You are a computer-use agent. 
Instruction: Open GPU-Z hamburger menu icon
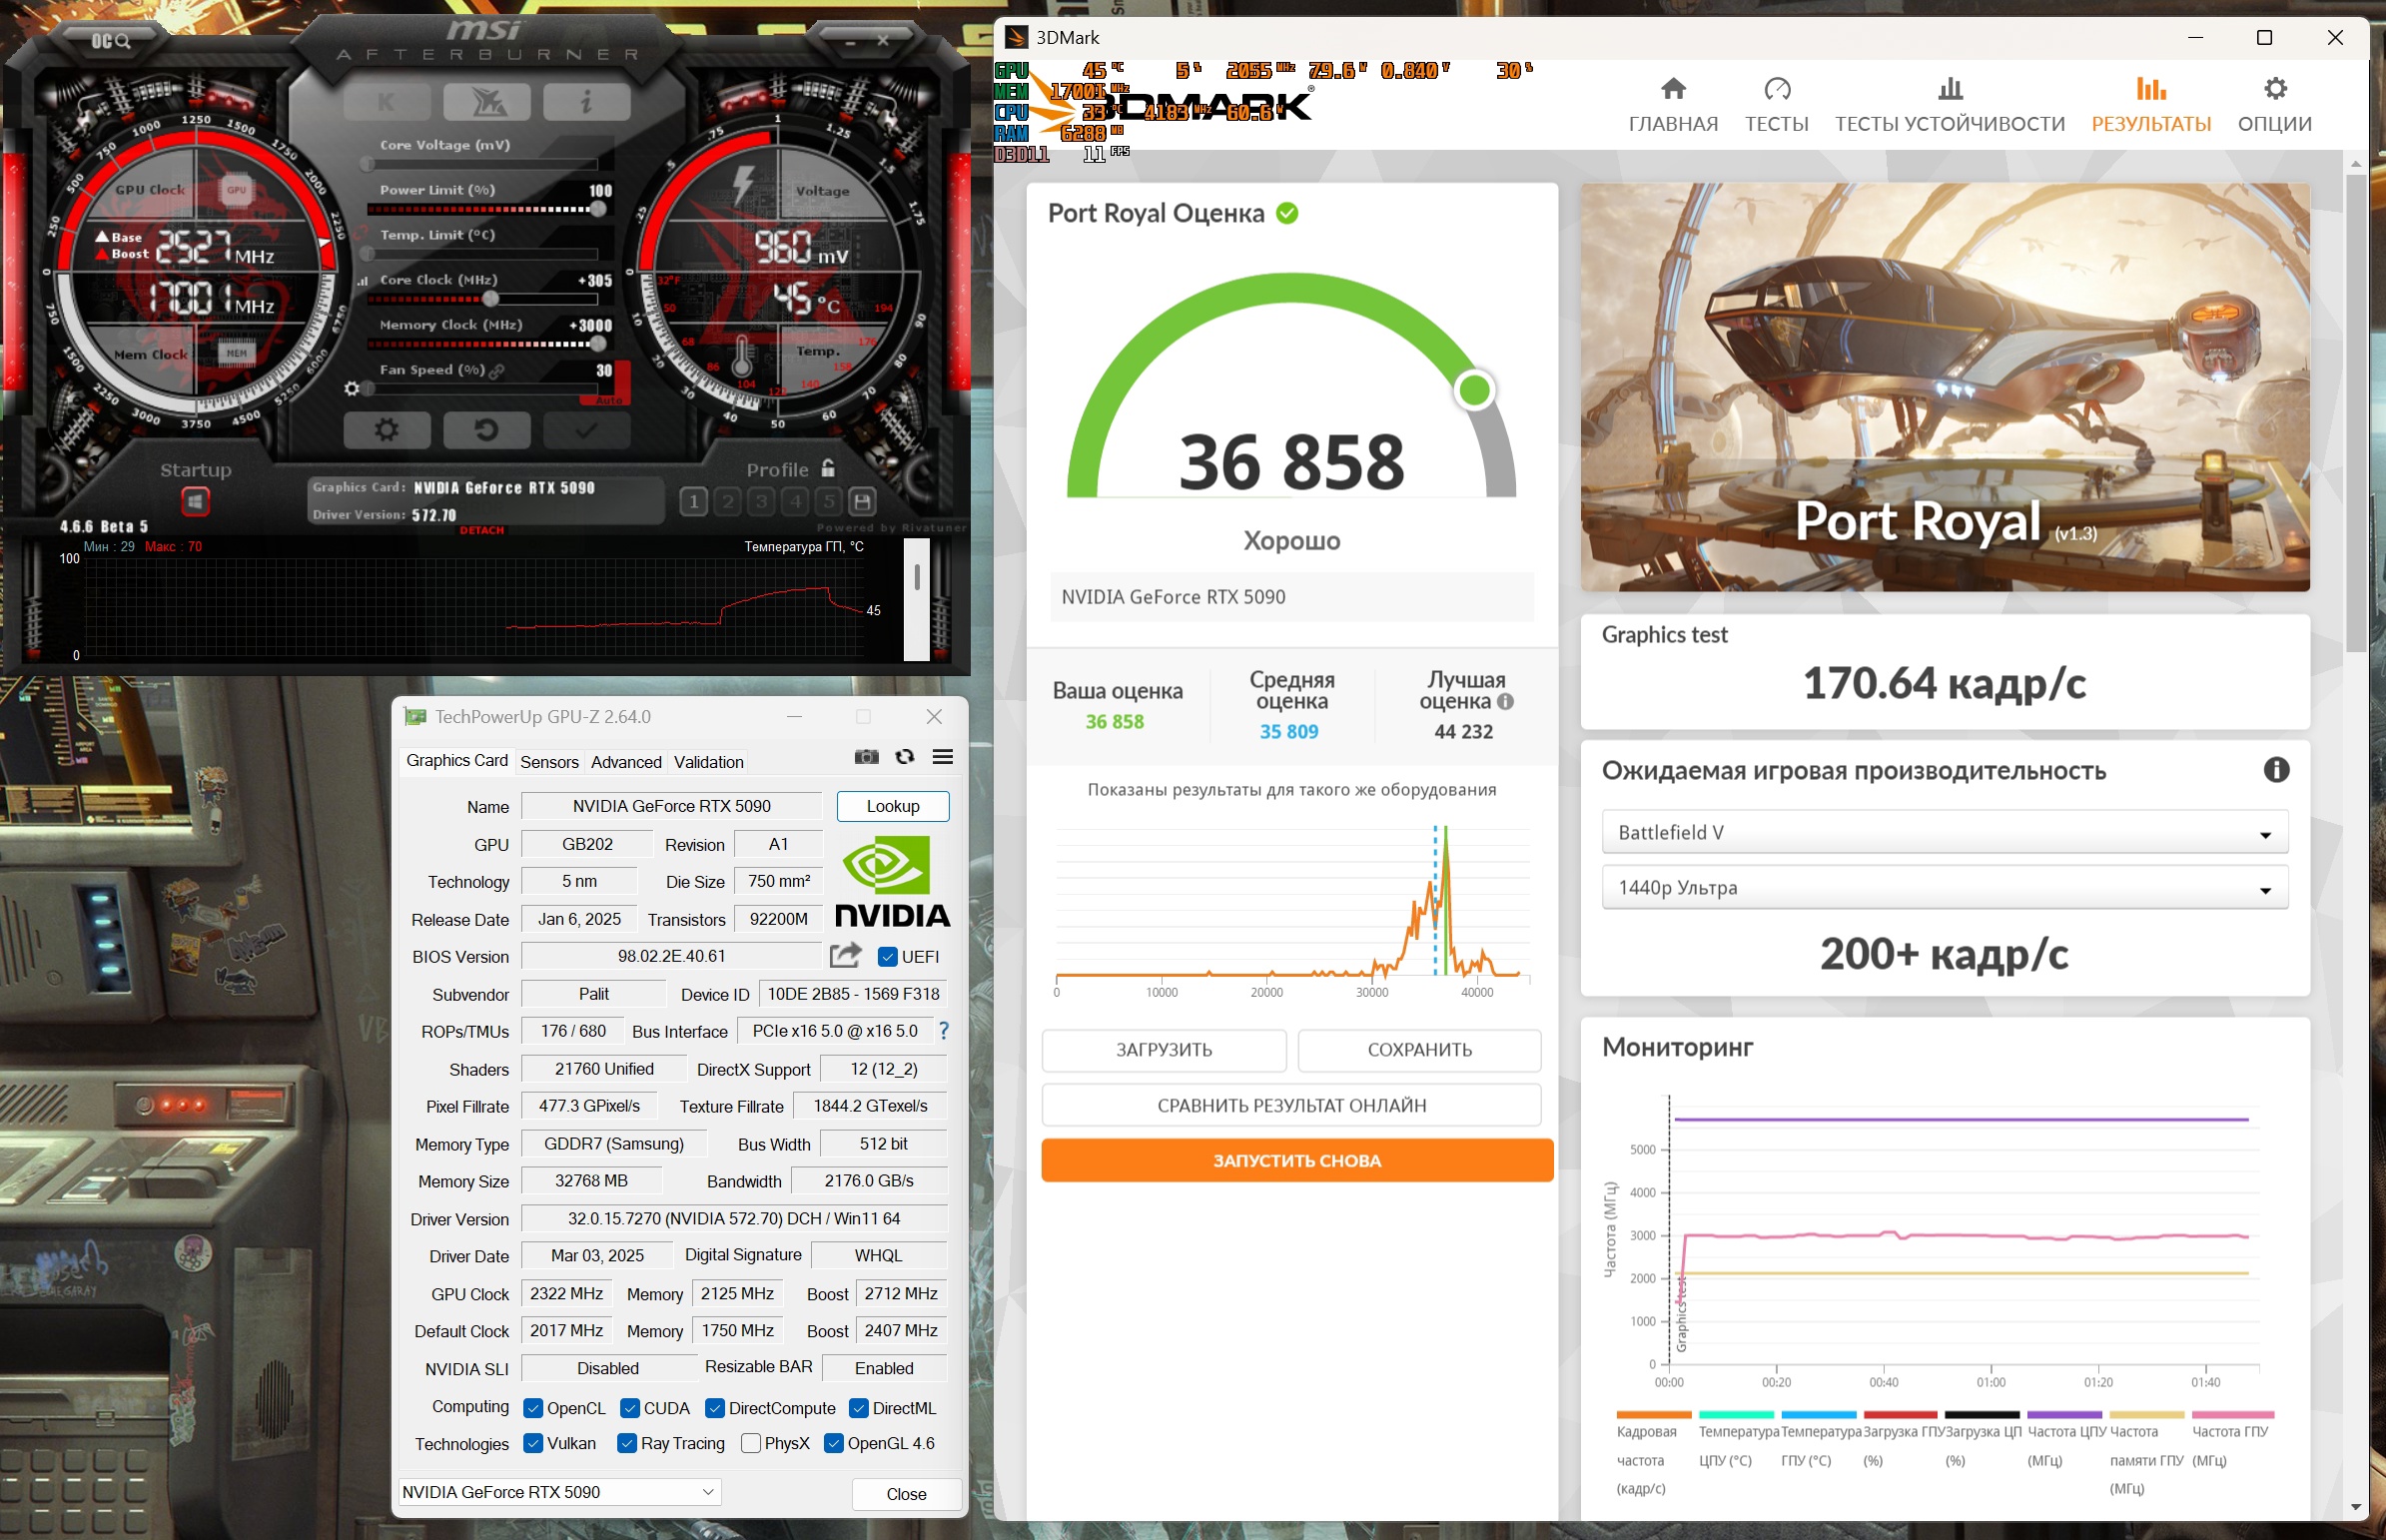click(942, 757)
